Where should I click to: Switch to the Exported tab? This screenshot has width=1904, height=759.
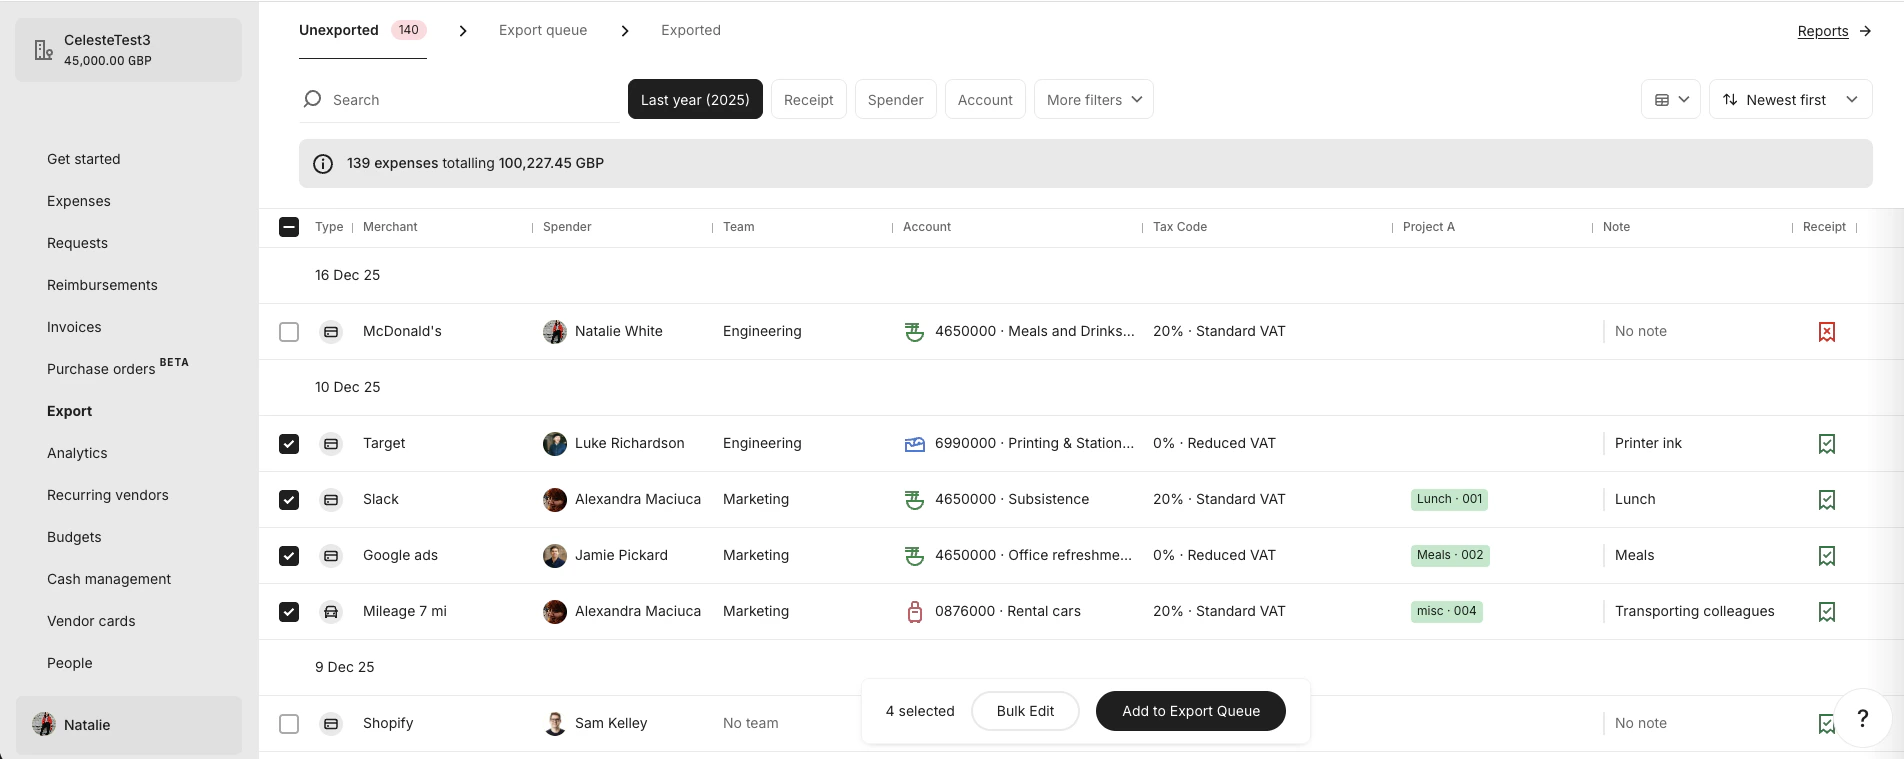point(691,30)
